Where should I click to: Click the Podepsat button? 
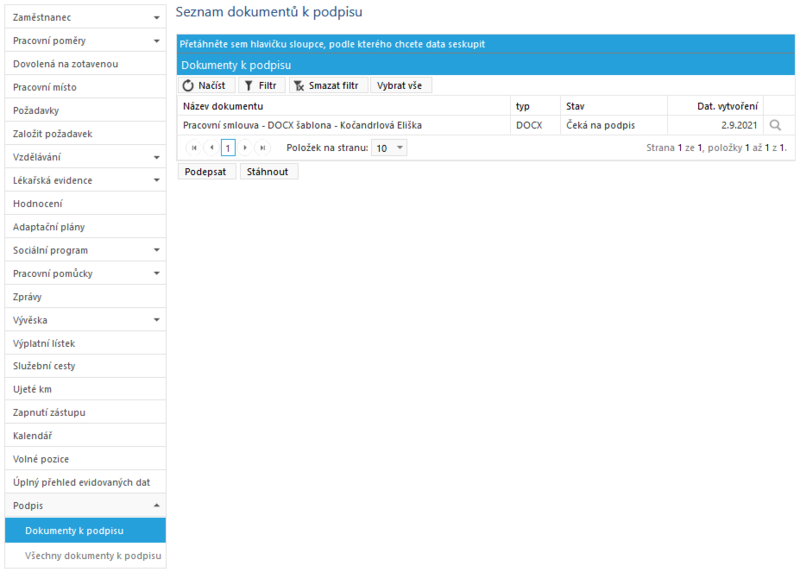pyautogui.click(x=206, y=172)
